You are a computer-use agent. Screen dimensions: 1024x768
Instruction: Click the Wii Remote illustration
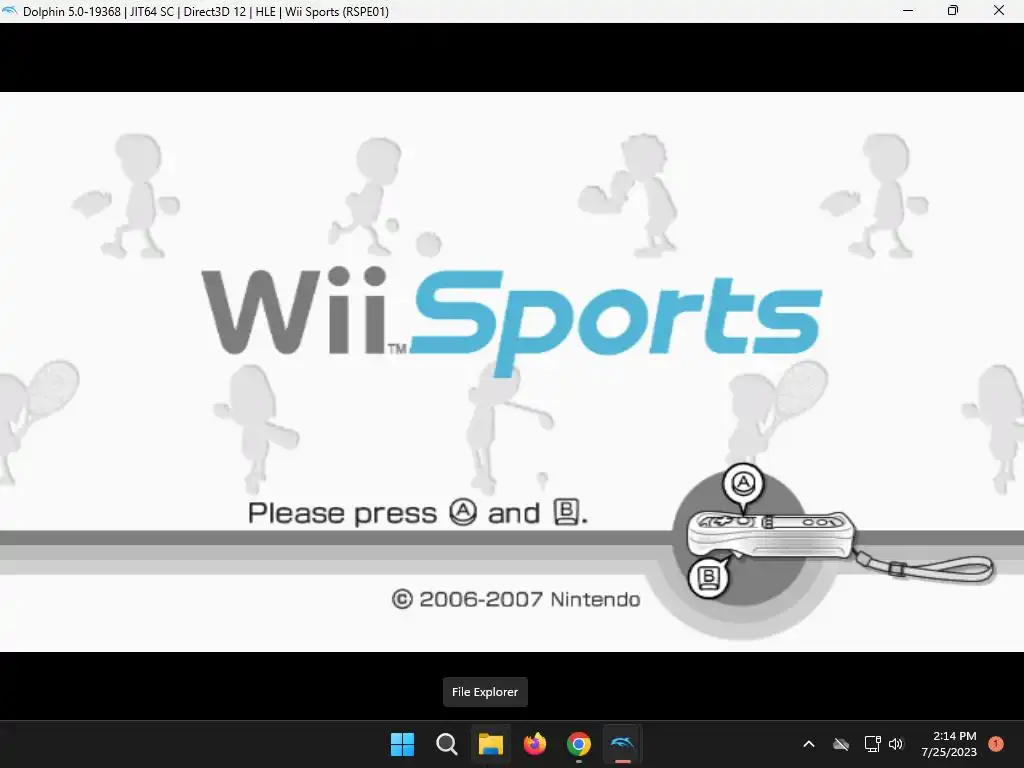click(771, 534)
